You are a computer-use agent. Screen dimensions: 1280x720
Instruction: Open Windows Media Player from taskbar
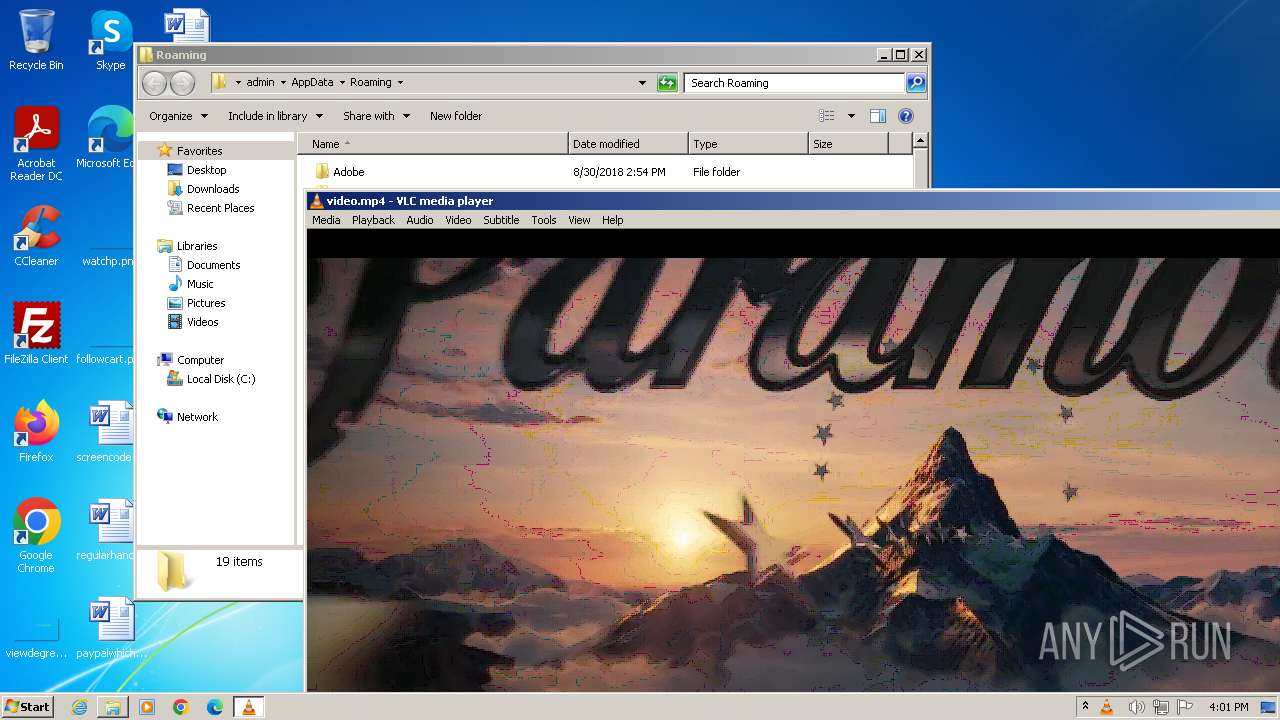point(147,707)
